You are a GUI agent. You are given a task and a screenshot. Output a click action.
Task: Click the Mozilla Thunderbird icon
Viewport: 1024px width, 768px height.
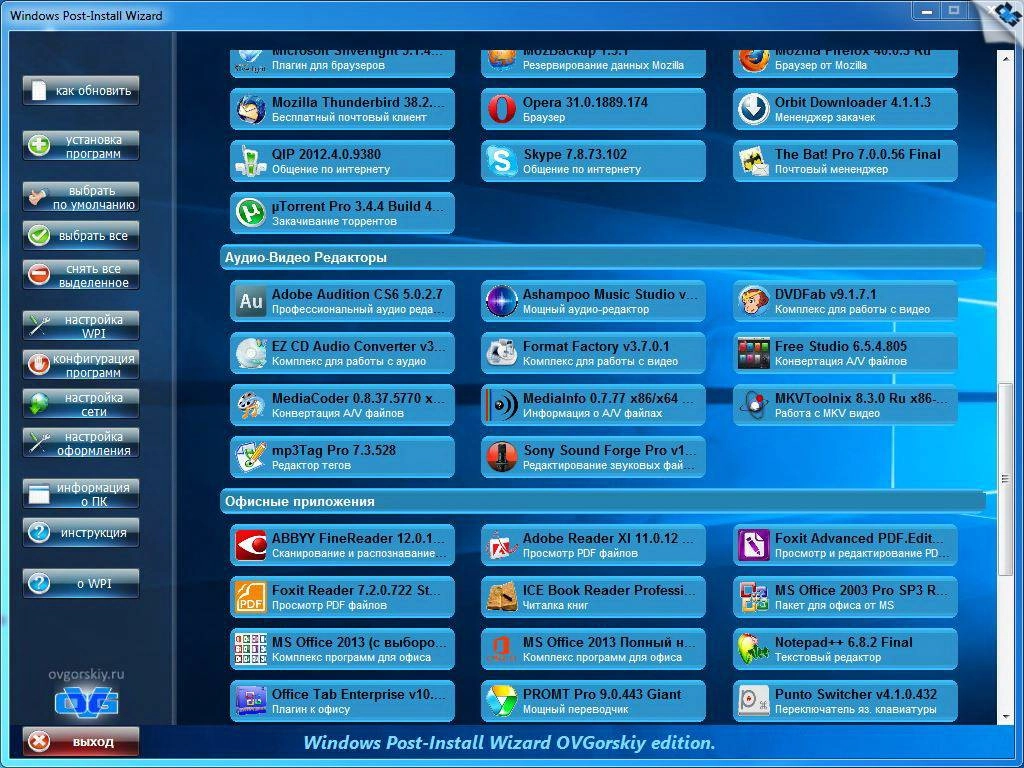(250, 109)
